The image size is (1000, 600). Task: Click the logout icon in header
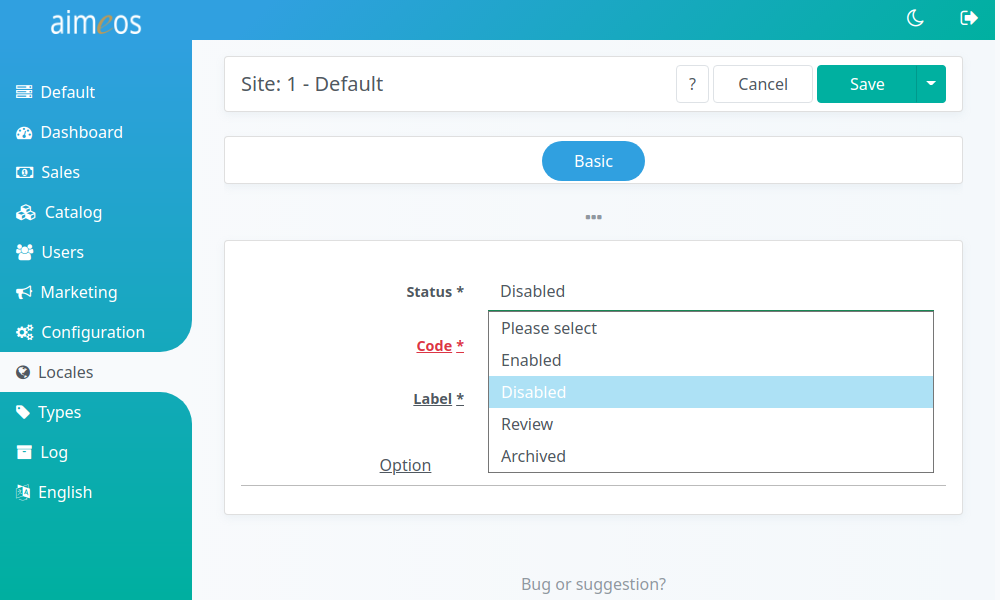[x=969, y=18]
